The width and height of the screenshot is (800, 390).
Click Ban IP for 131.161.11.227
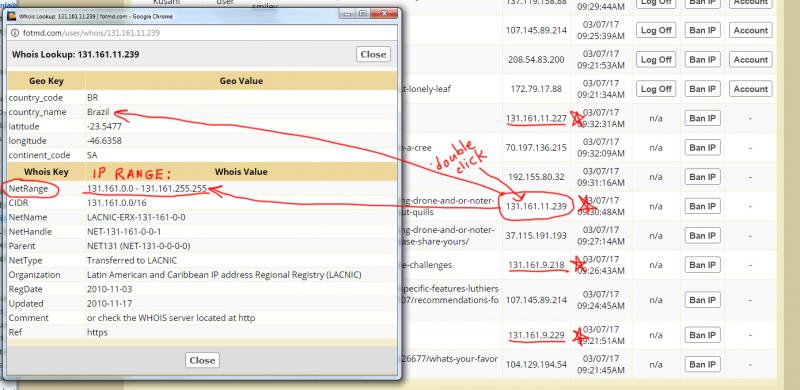[x=702, y=118]
